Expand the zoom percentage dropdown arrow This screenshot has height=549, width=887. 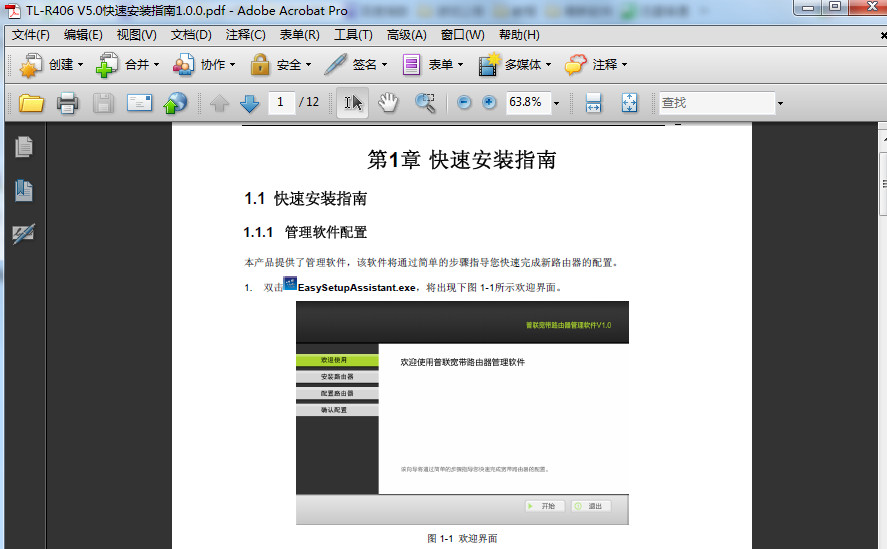point(557,103)
